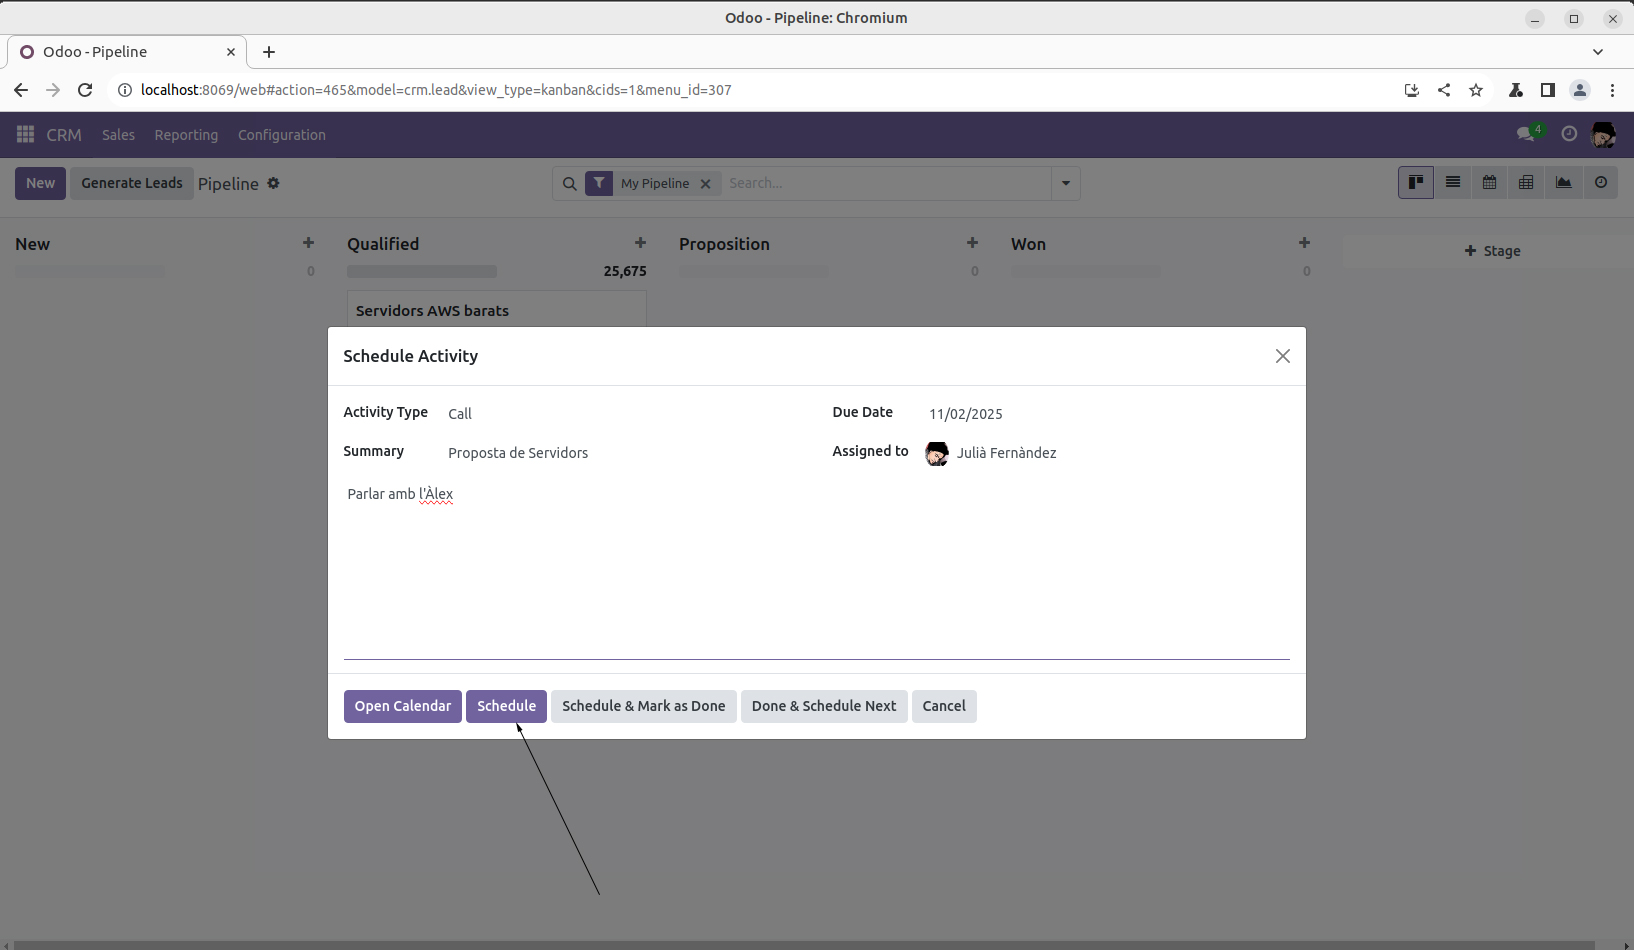This screenshot has width=1634, height=950.
Task: Click Done & Schedule Next button
Action: pyautogui.click(x=823, y=706)
